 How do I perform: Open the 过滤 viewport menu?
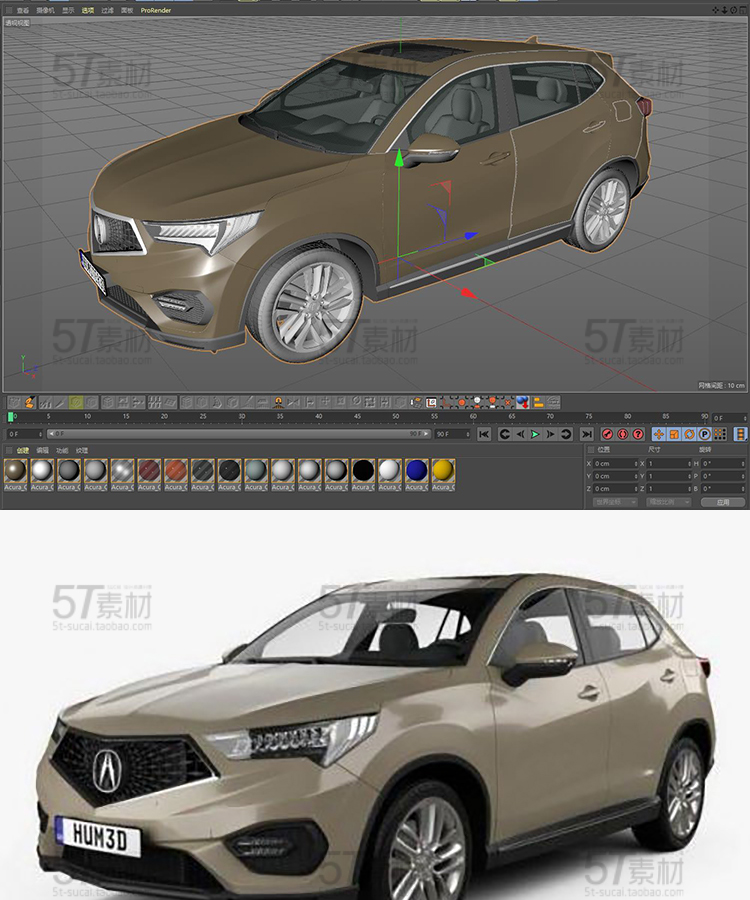(107, 10)
